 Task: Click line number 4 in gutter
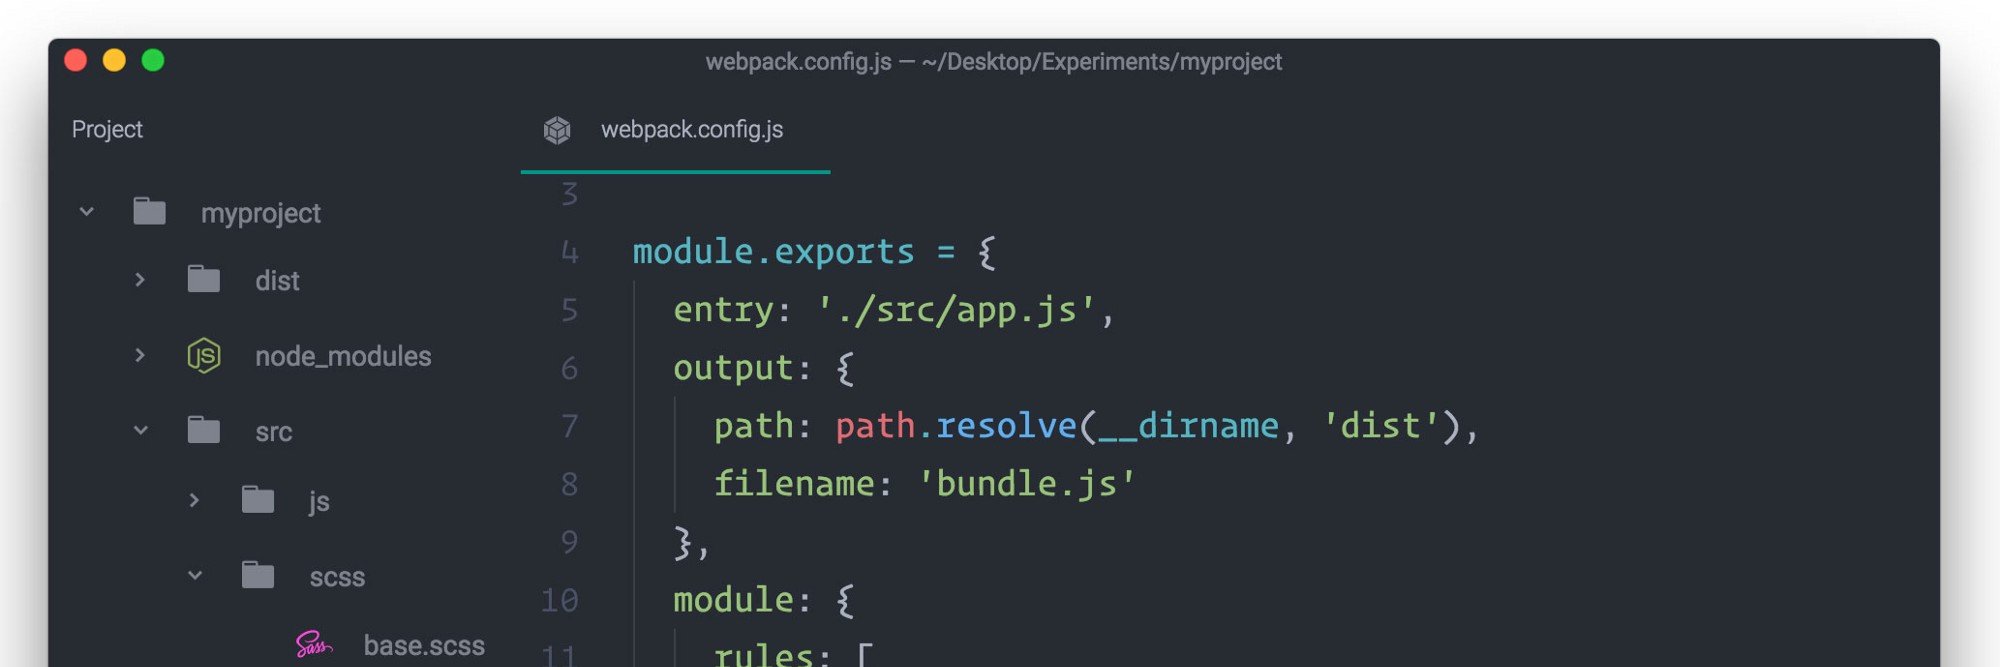pyautogui.click(x=569, y=252)
